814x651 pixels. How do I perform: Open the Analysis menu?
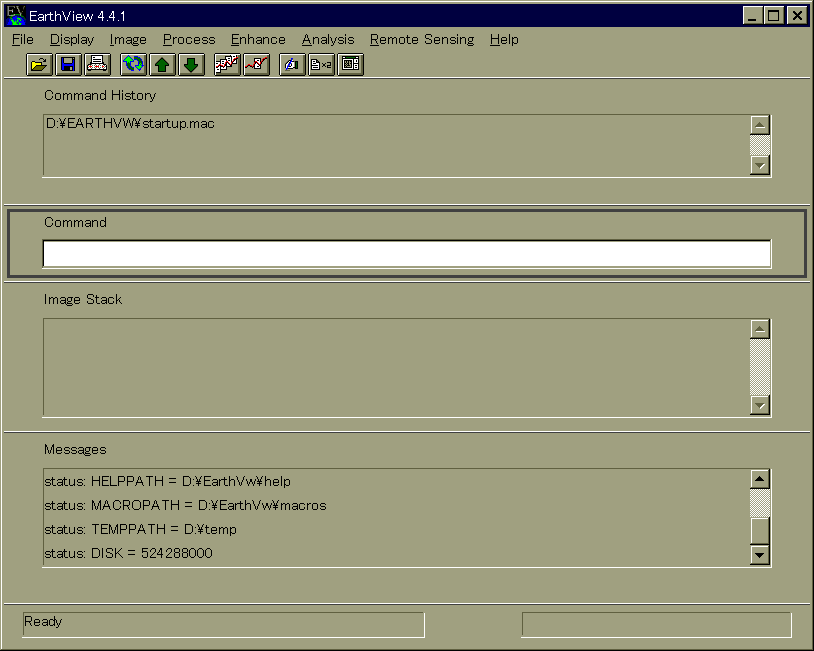click(x=328, y=39)
